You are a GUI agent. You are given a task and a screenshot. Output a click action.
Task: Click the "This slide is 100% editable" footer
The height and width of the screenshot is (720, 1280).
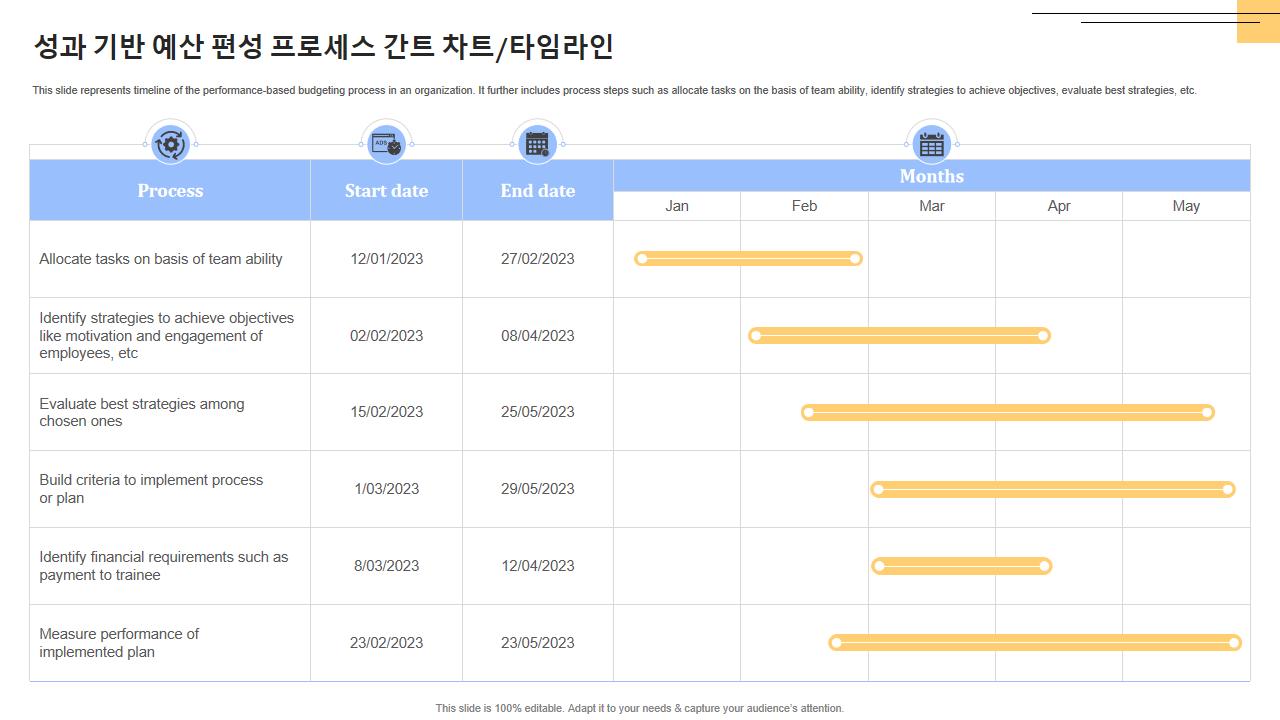pyautogui.click(x=640, y=708)
